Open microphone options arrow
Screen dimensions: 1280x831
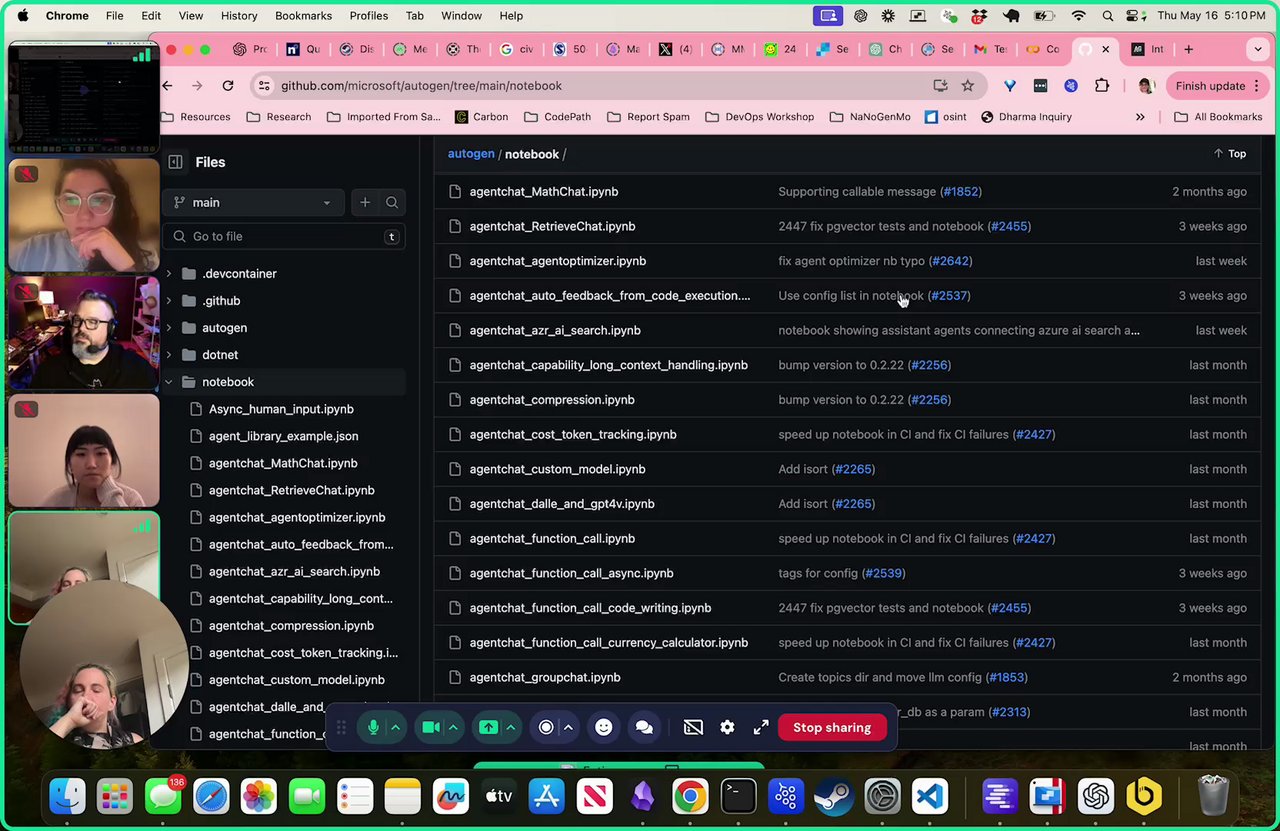click(x=396, y=727)
